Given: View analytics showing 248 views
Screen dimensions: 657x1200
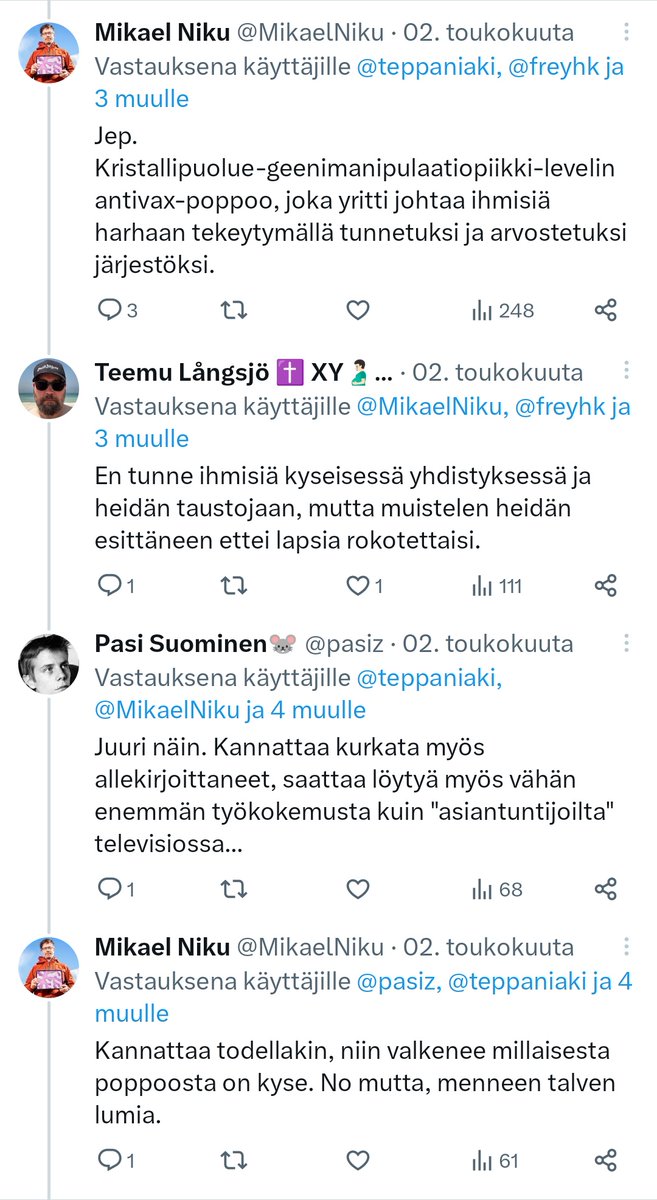Looking at the screenshot, I should pyautogui.click(x=503, y=311).
